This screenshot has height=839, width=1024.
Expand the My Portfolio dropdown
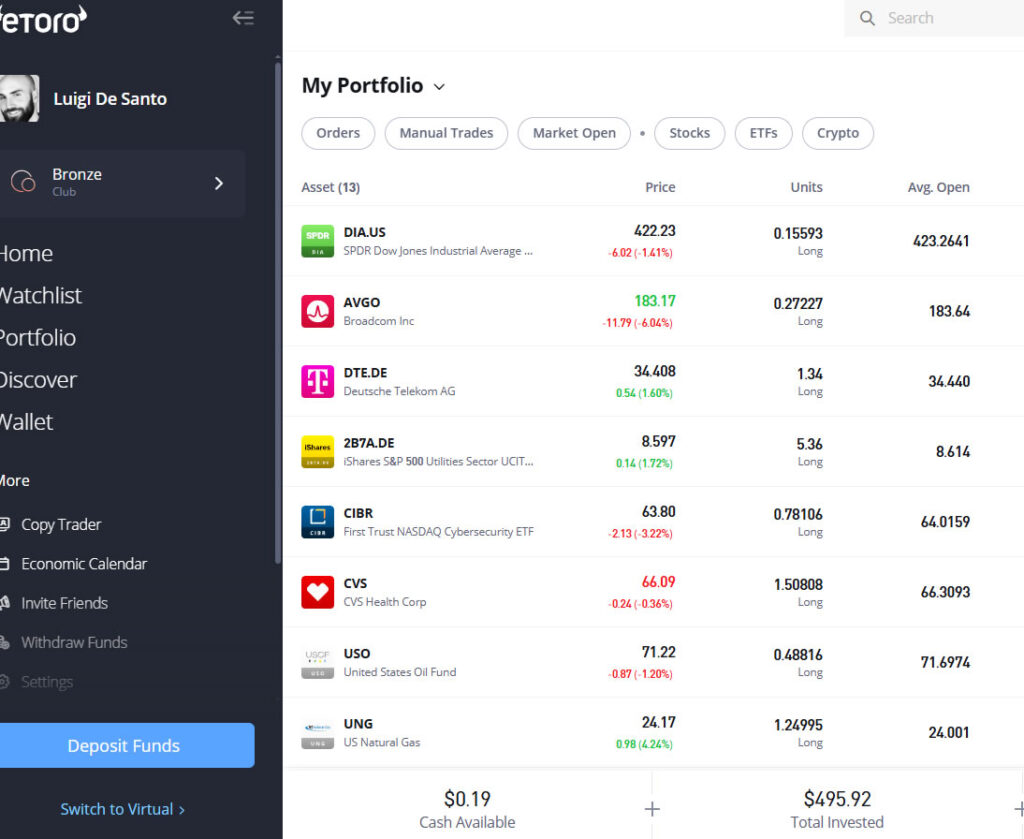(x=438, y=87)
